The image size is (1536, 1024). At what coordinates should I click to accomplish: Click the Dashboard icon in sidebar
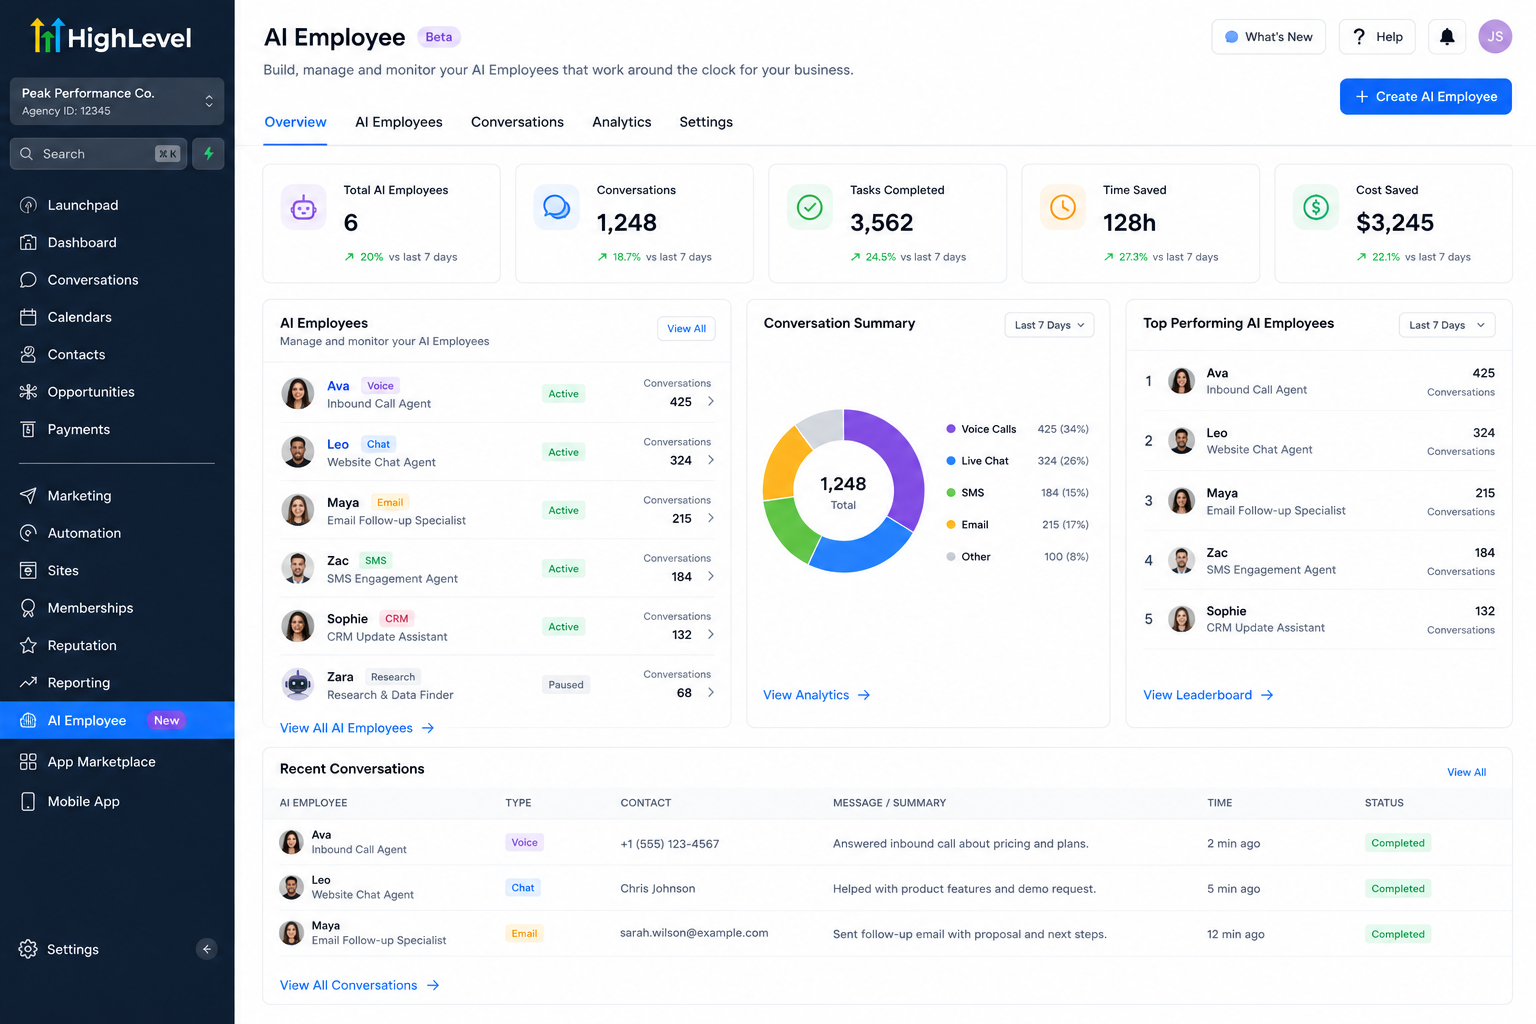(x=28, y=242)
